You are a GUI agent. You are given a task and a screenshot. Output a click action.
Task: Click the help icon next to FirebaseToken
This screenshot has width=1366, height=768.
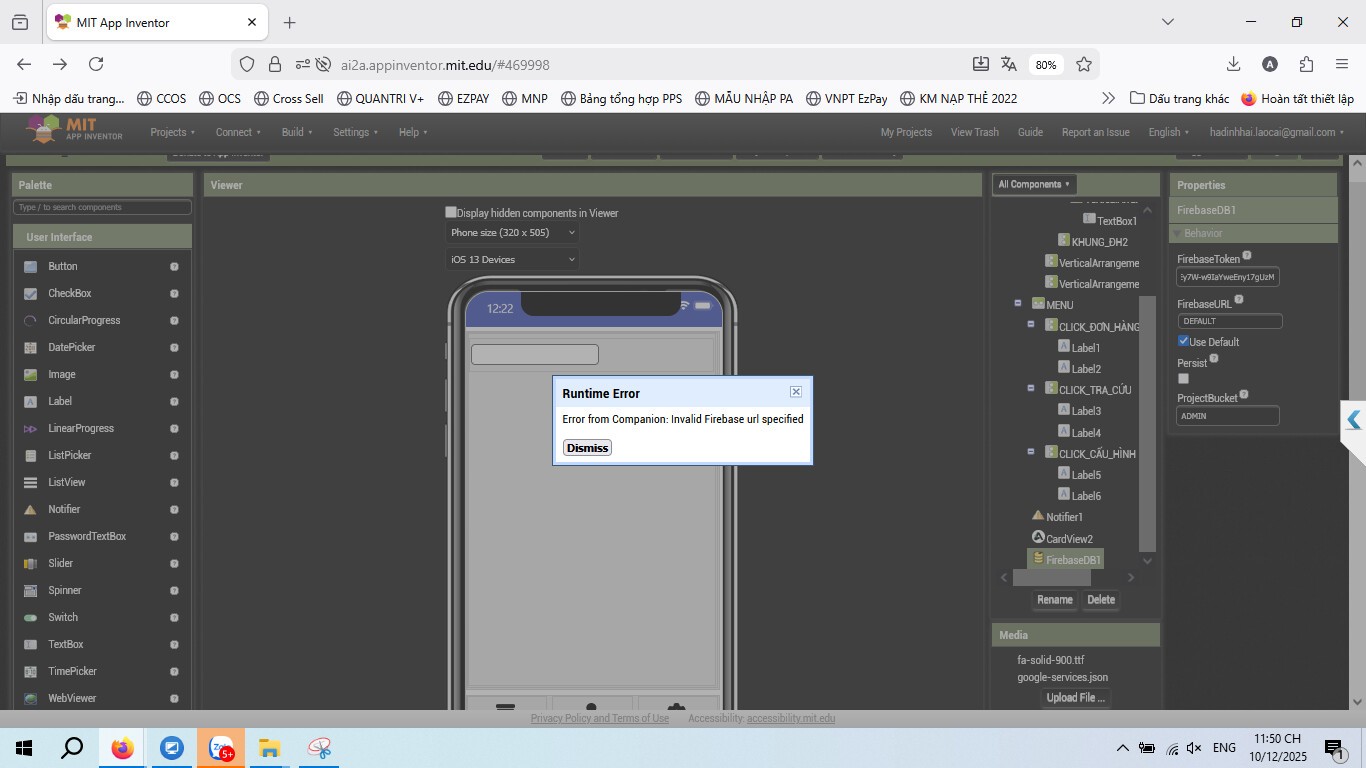point(1246,257)
